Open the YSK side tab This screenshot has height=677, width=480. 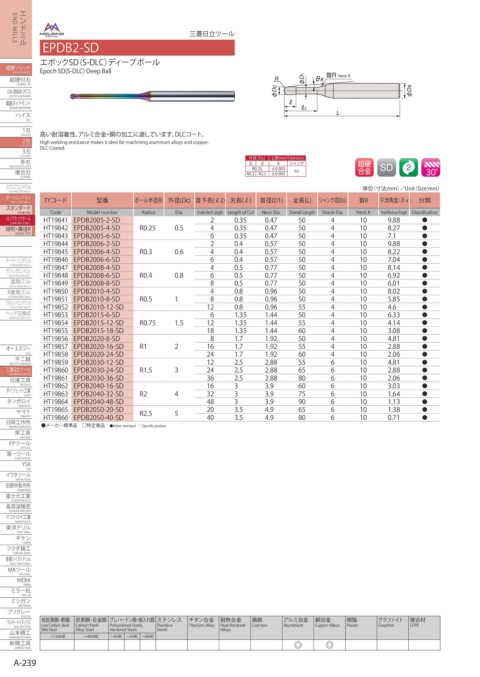(x=16, y=465)
